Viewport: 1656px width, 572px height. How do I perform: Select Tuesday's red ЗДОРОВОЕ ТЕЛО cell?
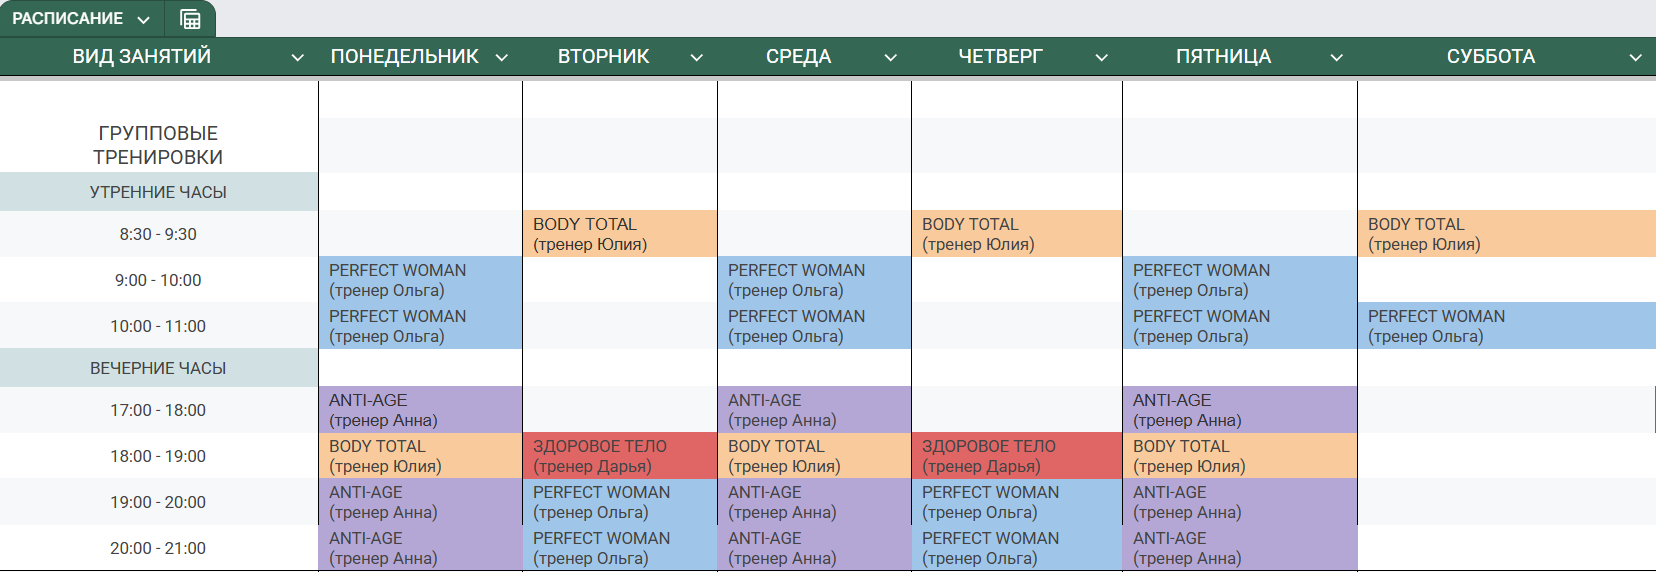(x=620, y=456)
